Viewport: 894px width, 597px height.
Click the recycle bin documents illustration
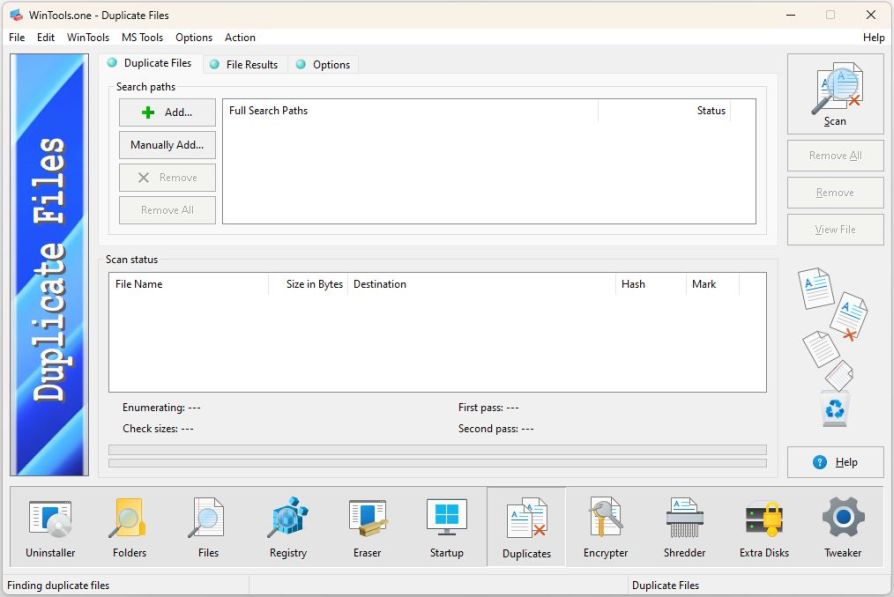coord(834,347)
